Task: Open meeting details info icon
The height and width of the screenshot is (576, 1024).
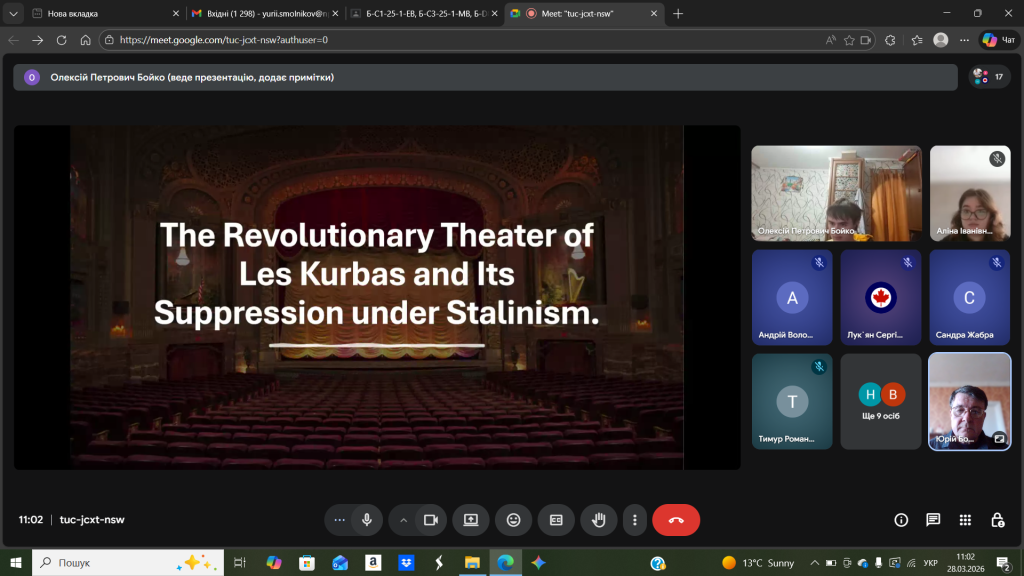Action: coord(901,520)
